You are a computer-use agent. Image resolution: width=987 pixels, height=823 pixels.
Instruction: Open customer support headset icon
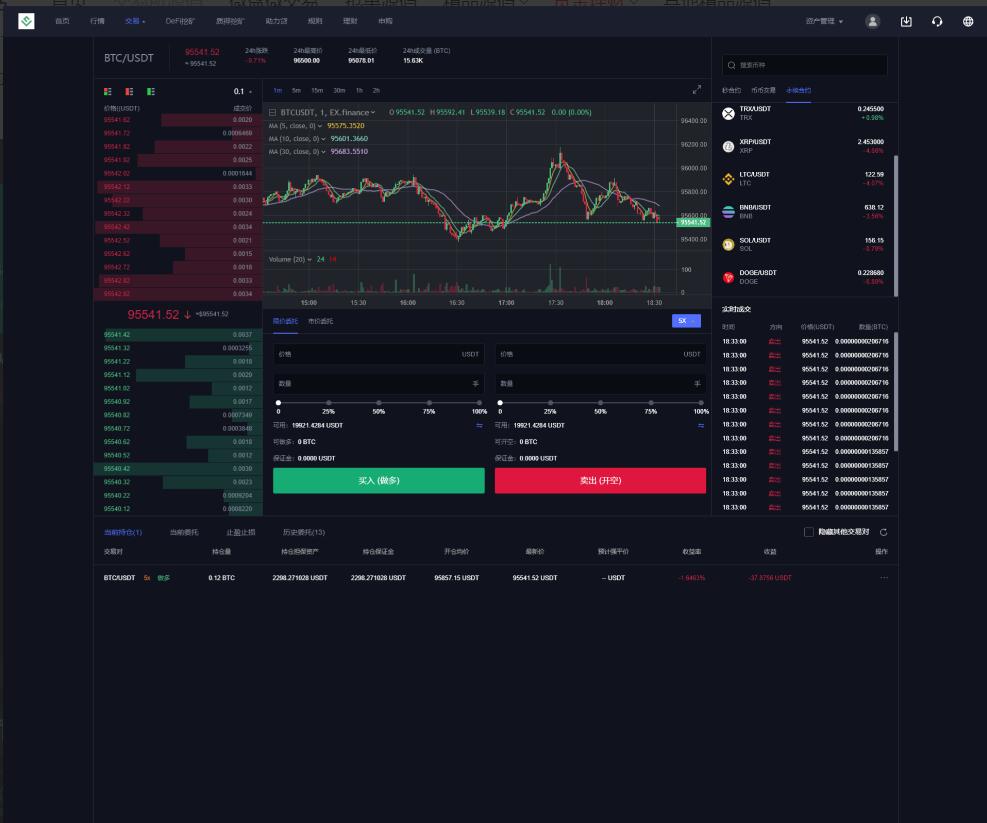937,21
